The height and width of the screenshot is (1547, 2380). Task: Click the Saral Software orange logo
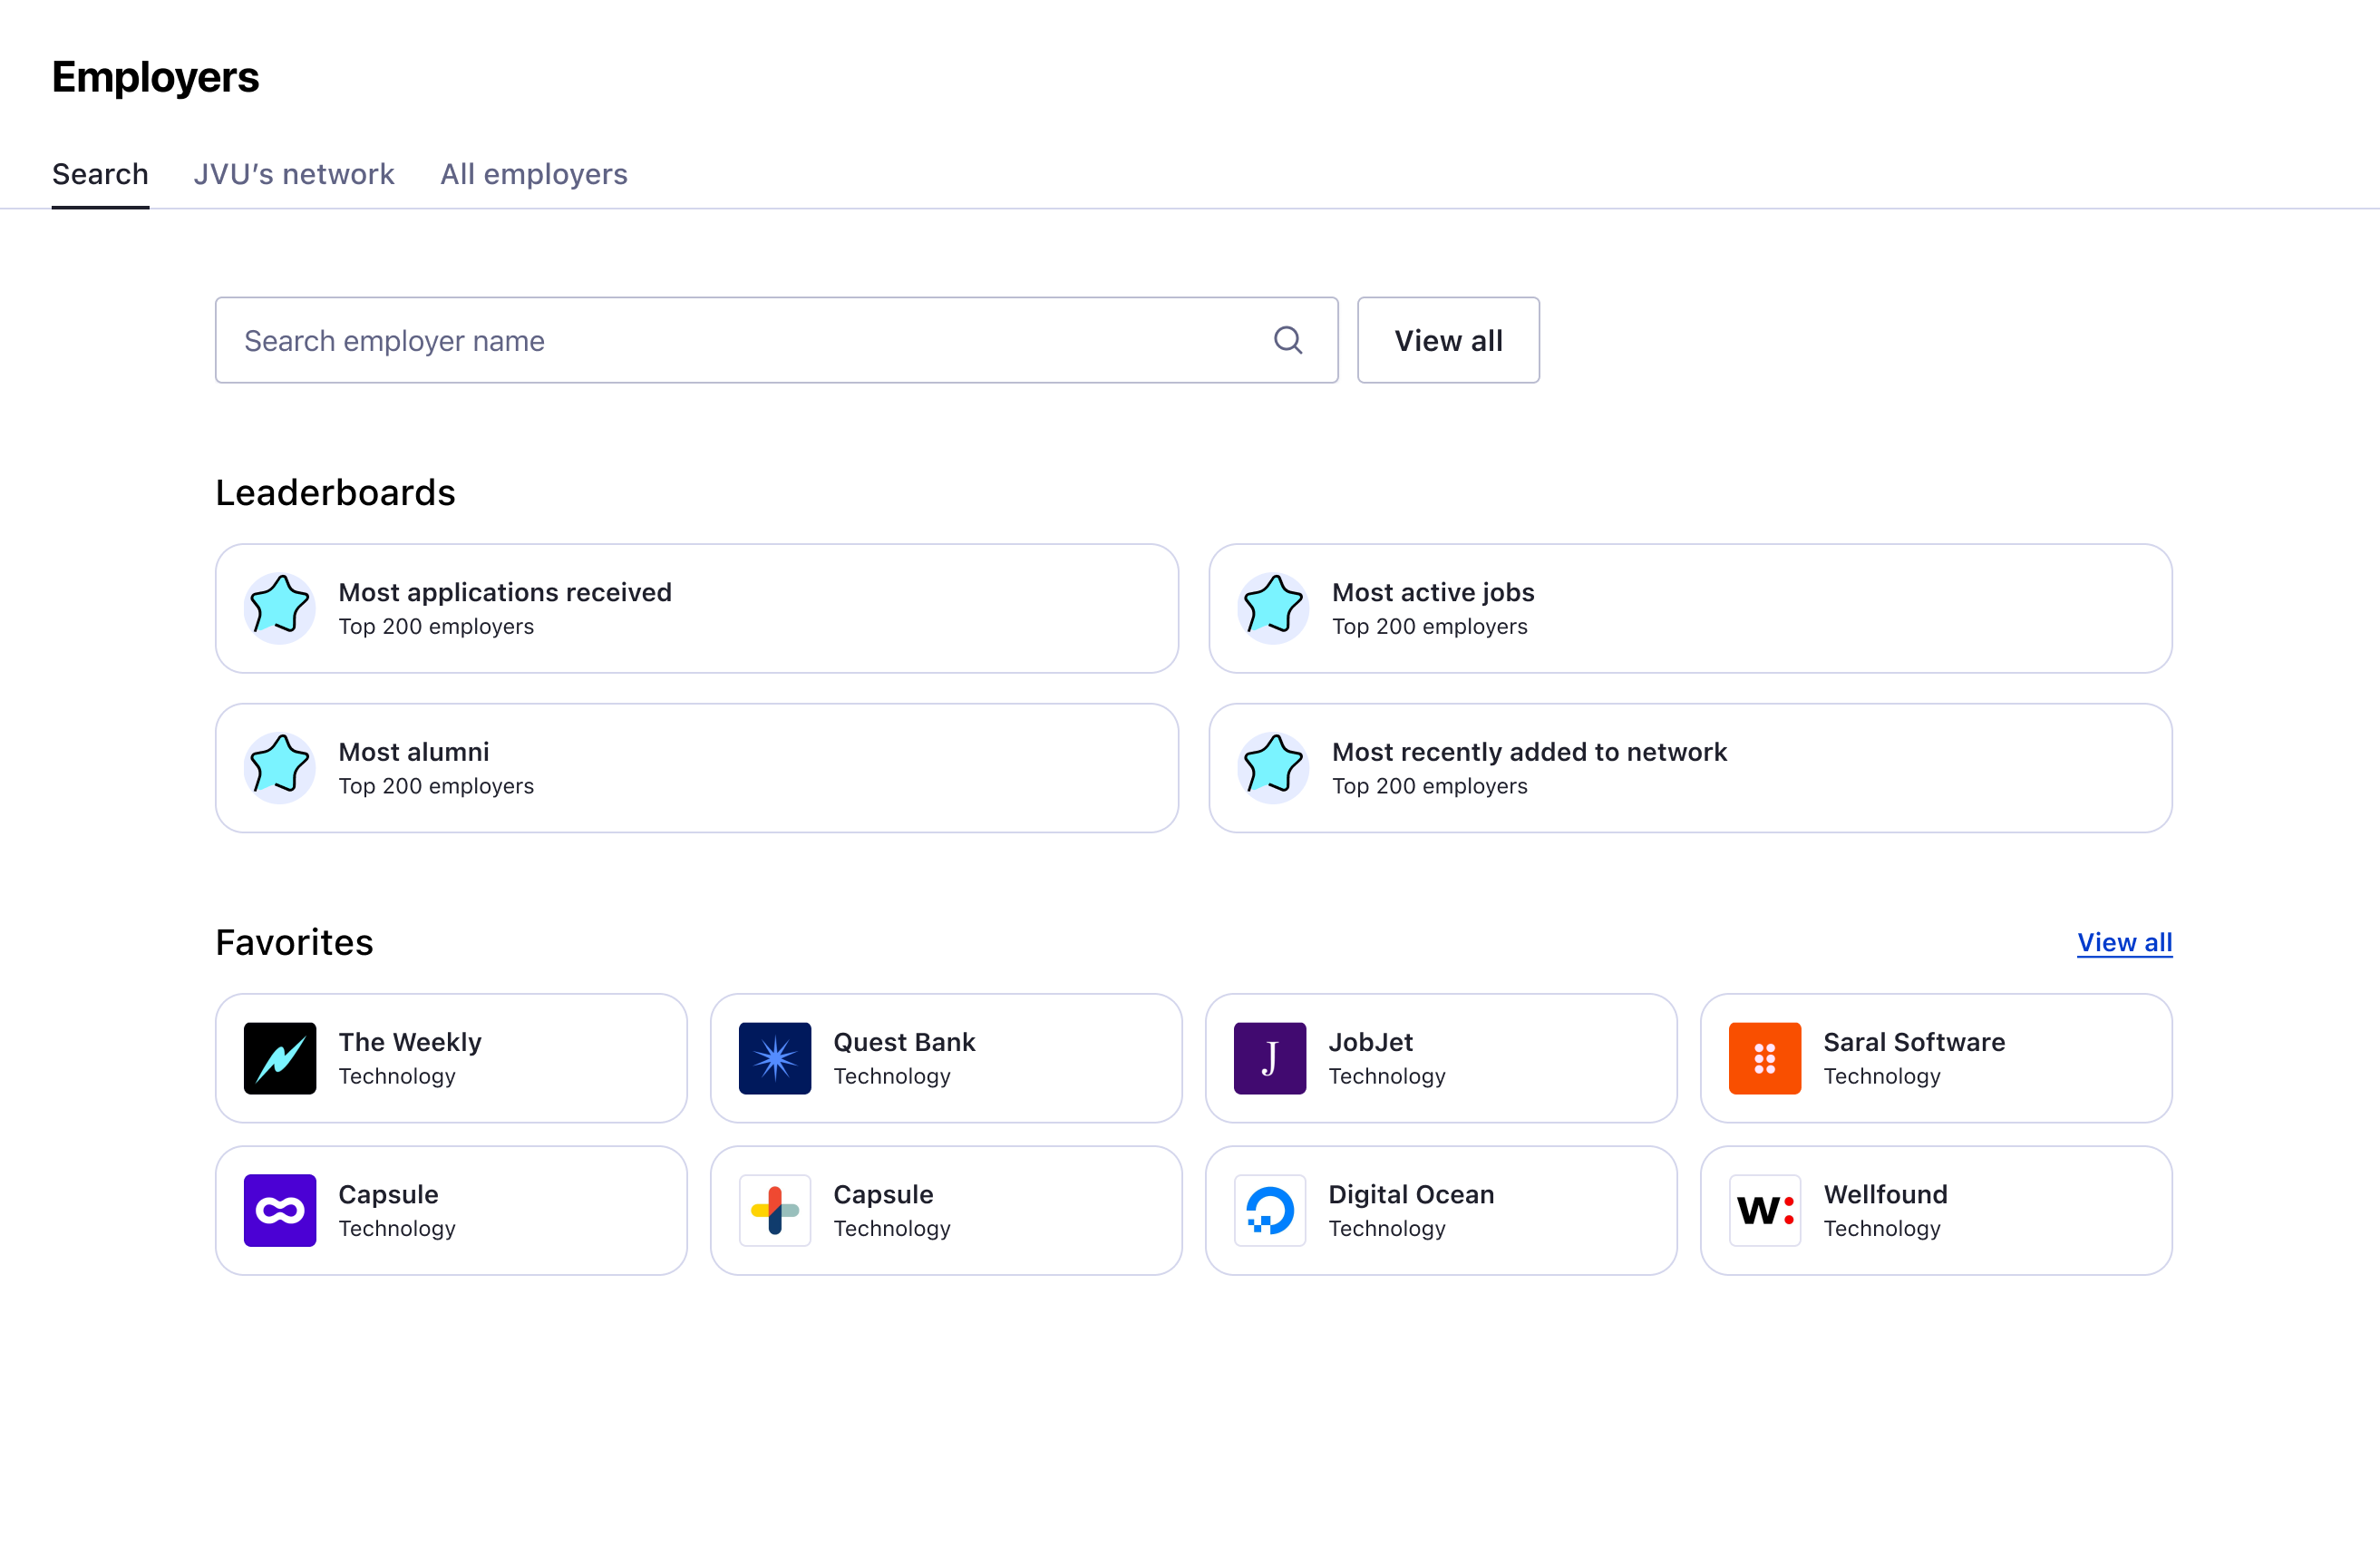(1765, 1058)
